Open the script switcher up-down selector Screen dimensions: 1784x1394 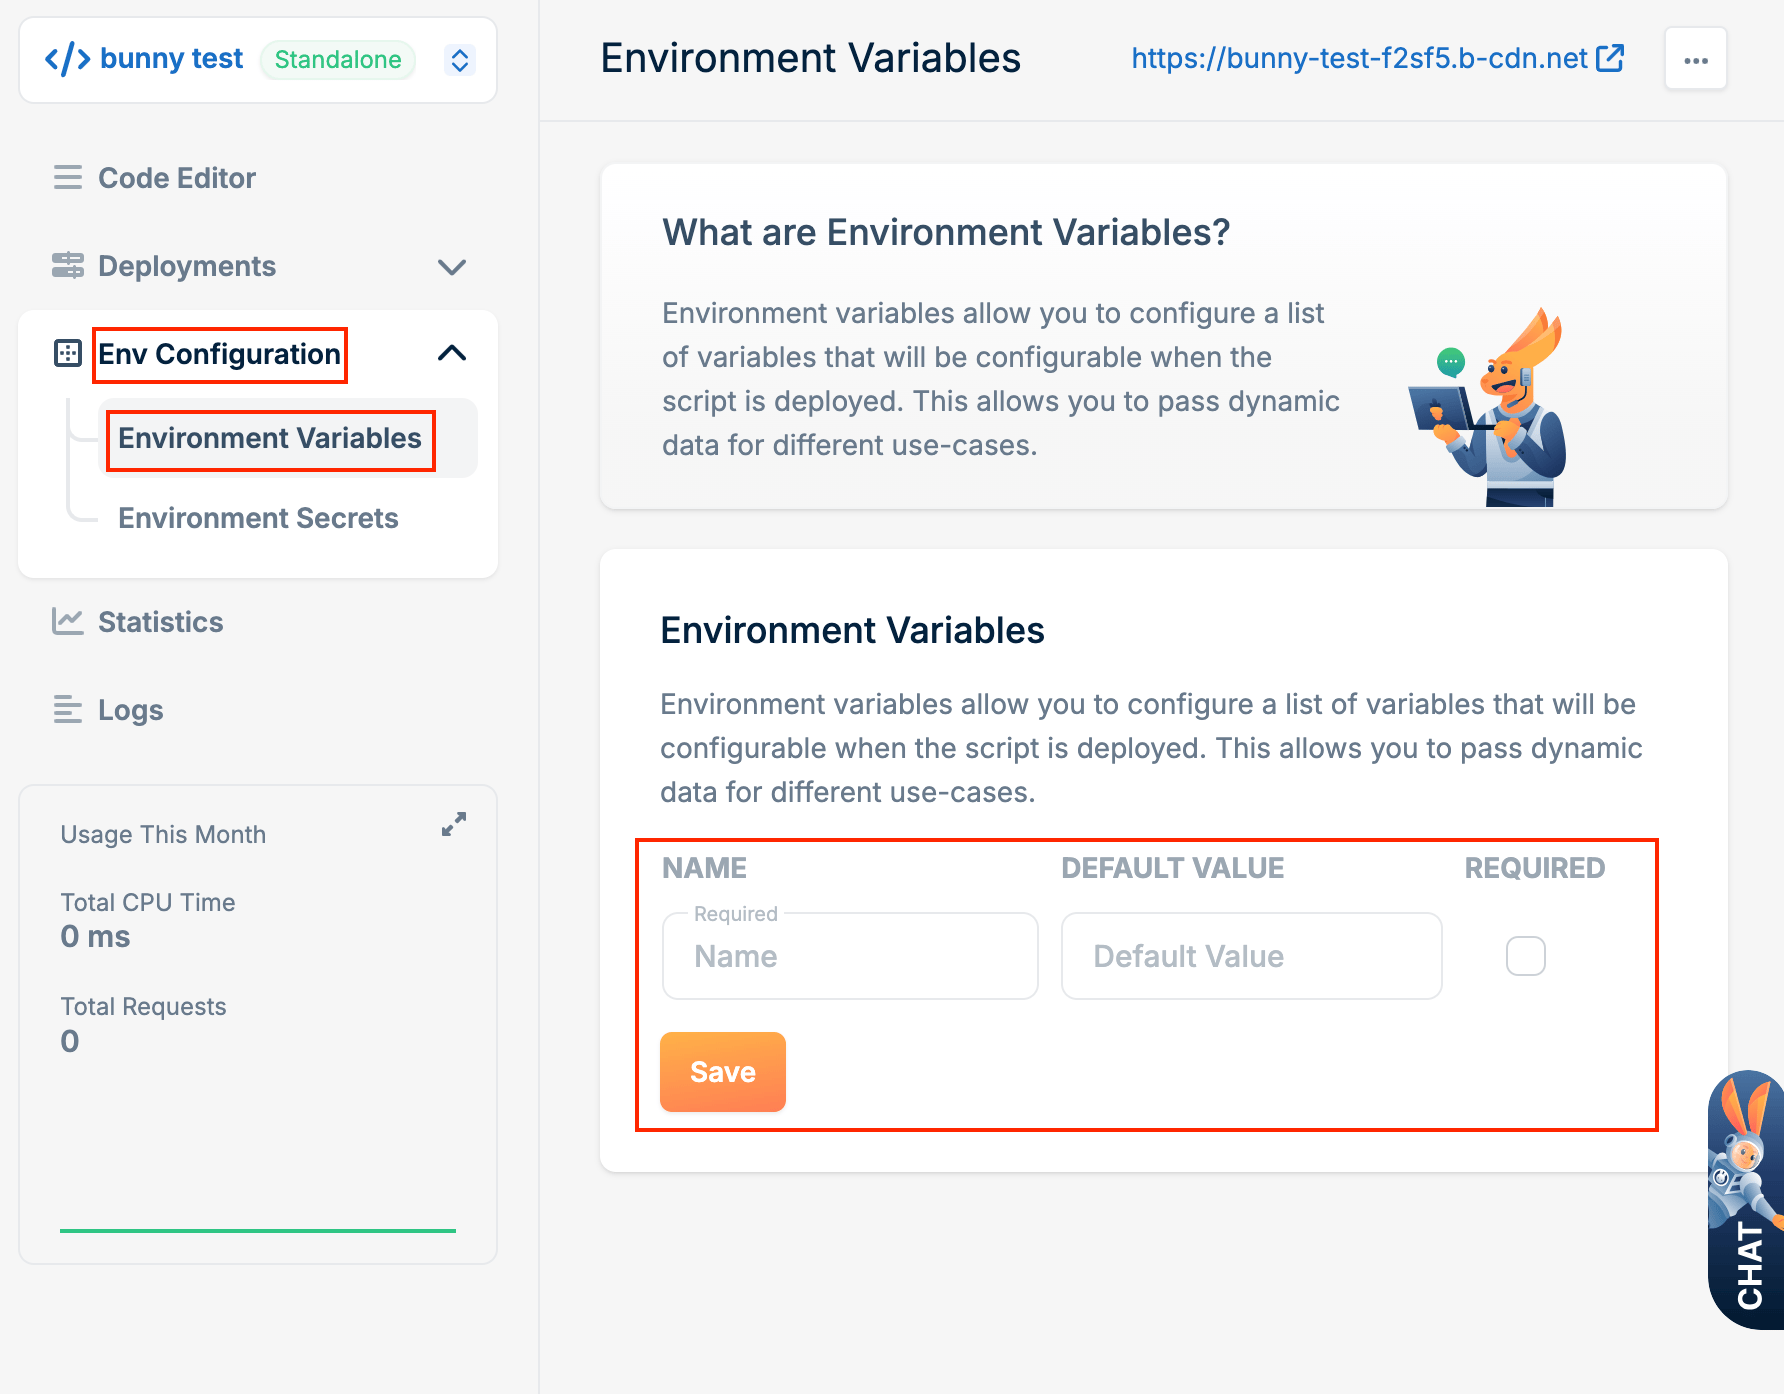pos(460,60)
